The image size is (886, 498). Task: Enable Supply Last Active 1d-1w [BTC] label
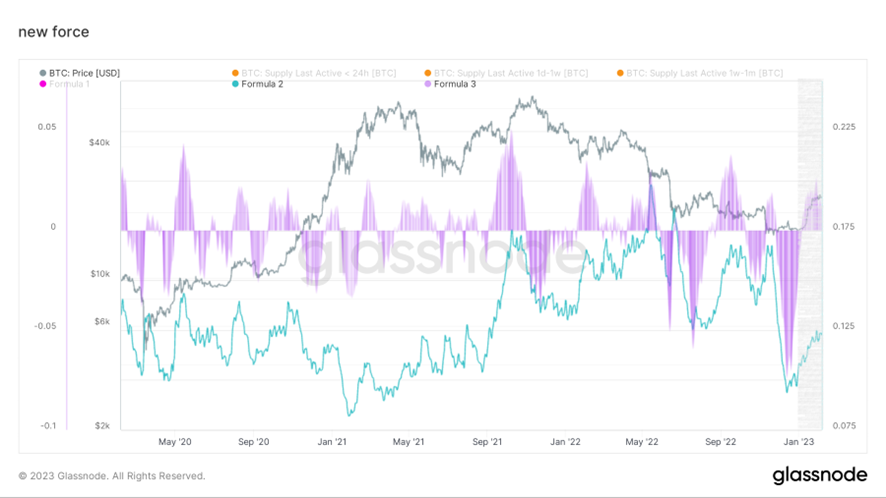pyautogui.click(x=510, y=73)
